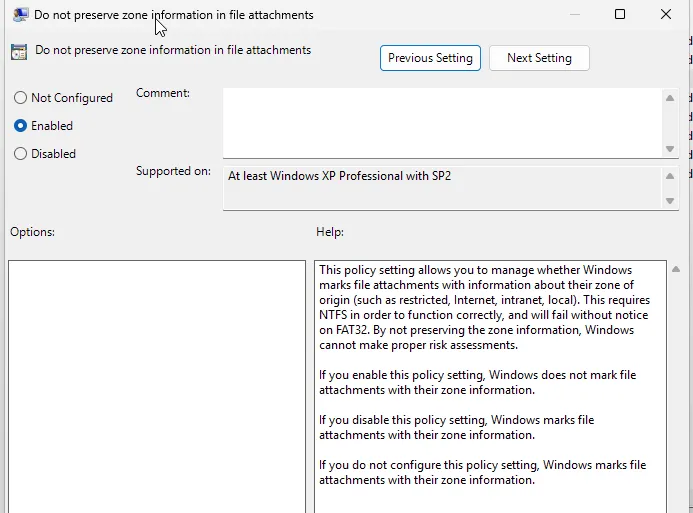Click the policy setting icon beside the heading

pos(19,52)
